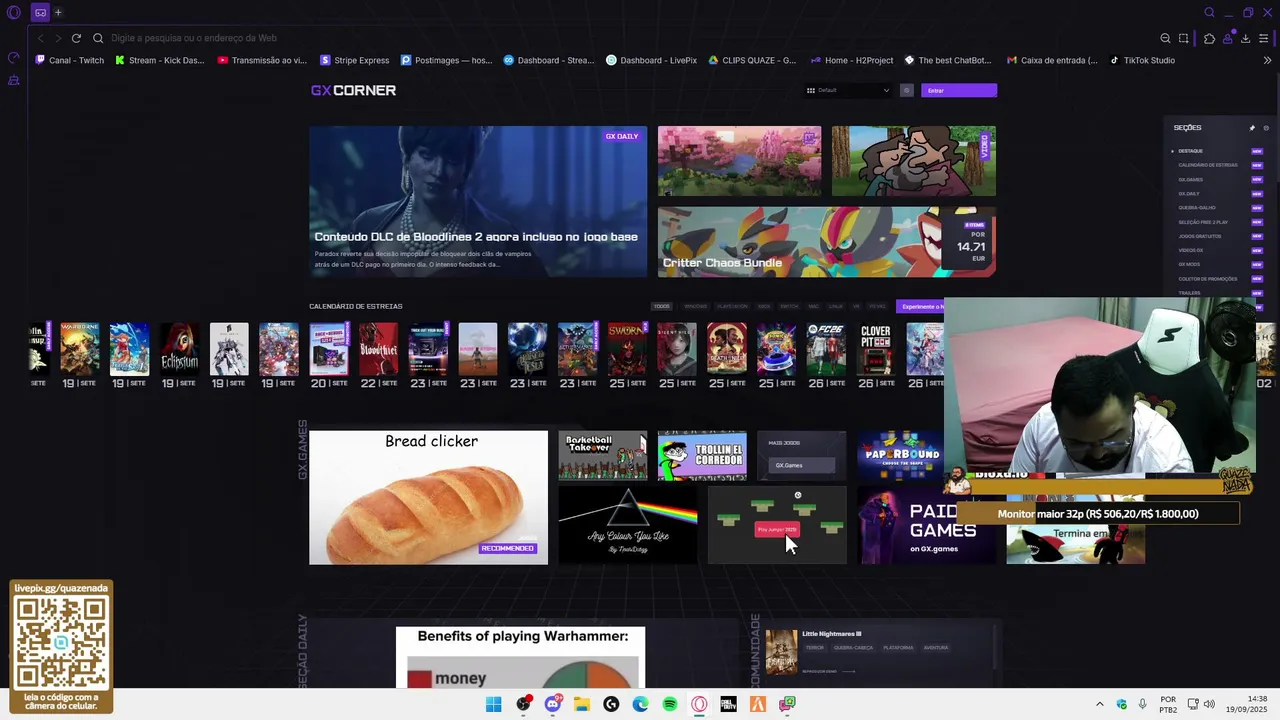The height and width of the screenshot is (720, 1280).
Task: Open Paperbound game thumbnail
Action: point(900,456)
